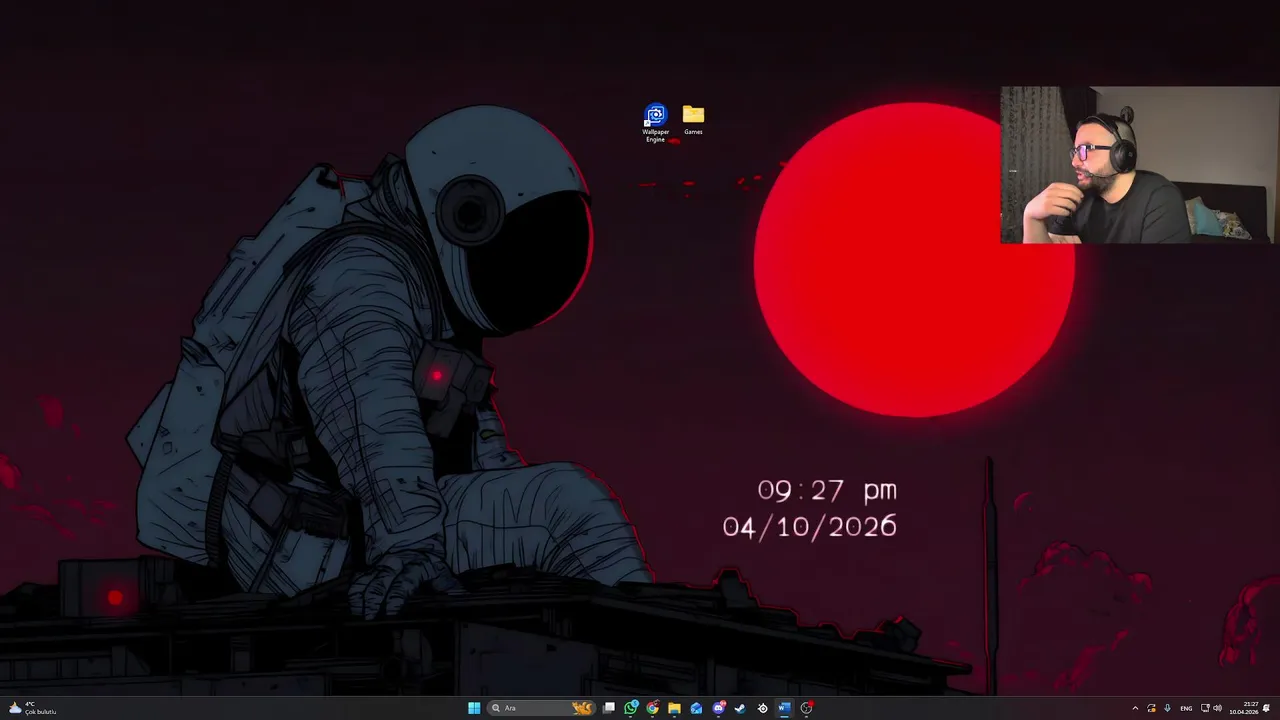Open the Windows Start menu

coord(474,708)
